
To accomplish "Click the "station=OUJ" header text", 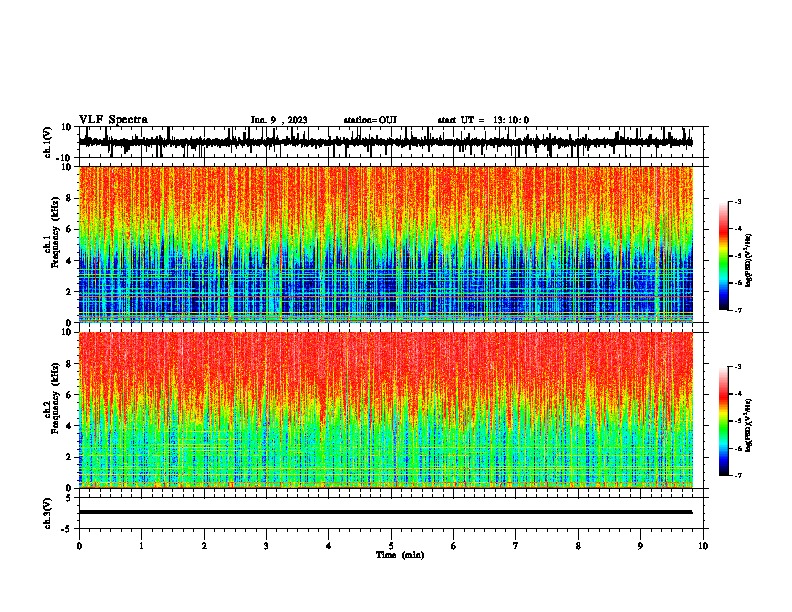I will [x=370, y=120].
